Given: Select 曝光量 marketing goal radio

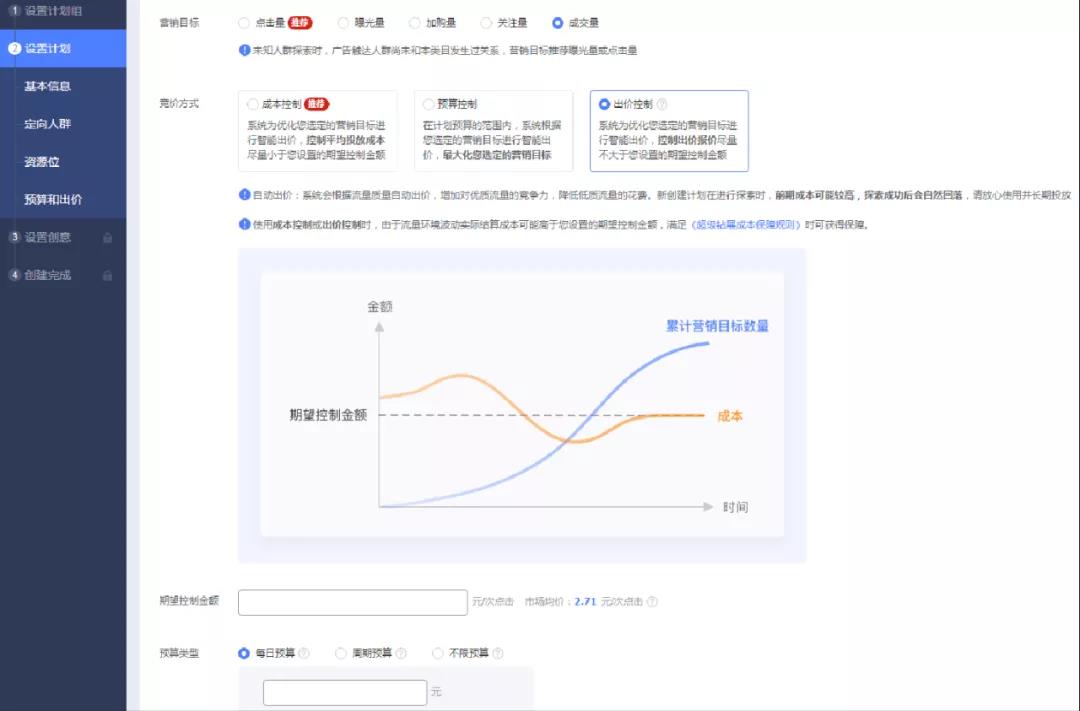Looking at the screenshot, I should point(344,22).
